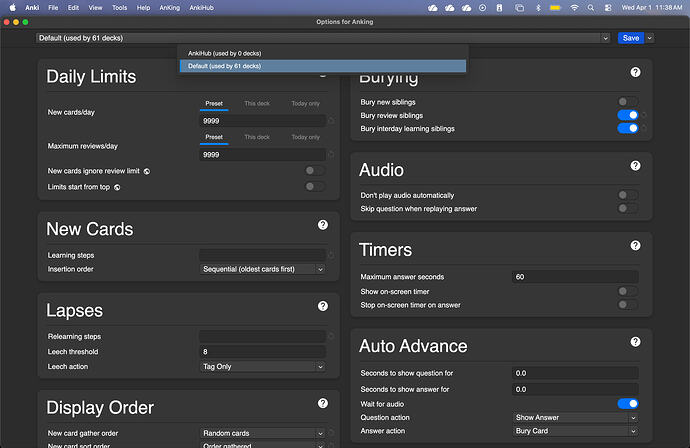Switch Maximum reviews/day to Today only tab

coord(305,137)
